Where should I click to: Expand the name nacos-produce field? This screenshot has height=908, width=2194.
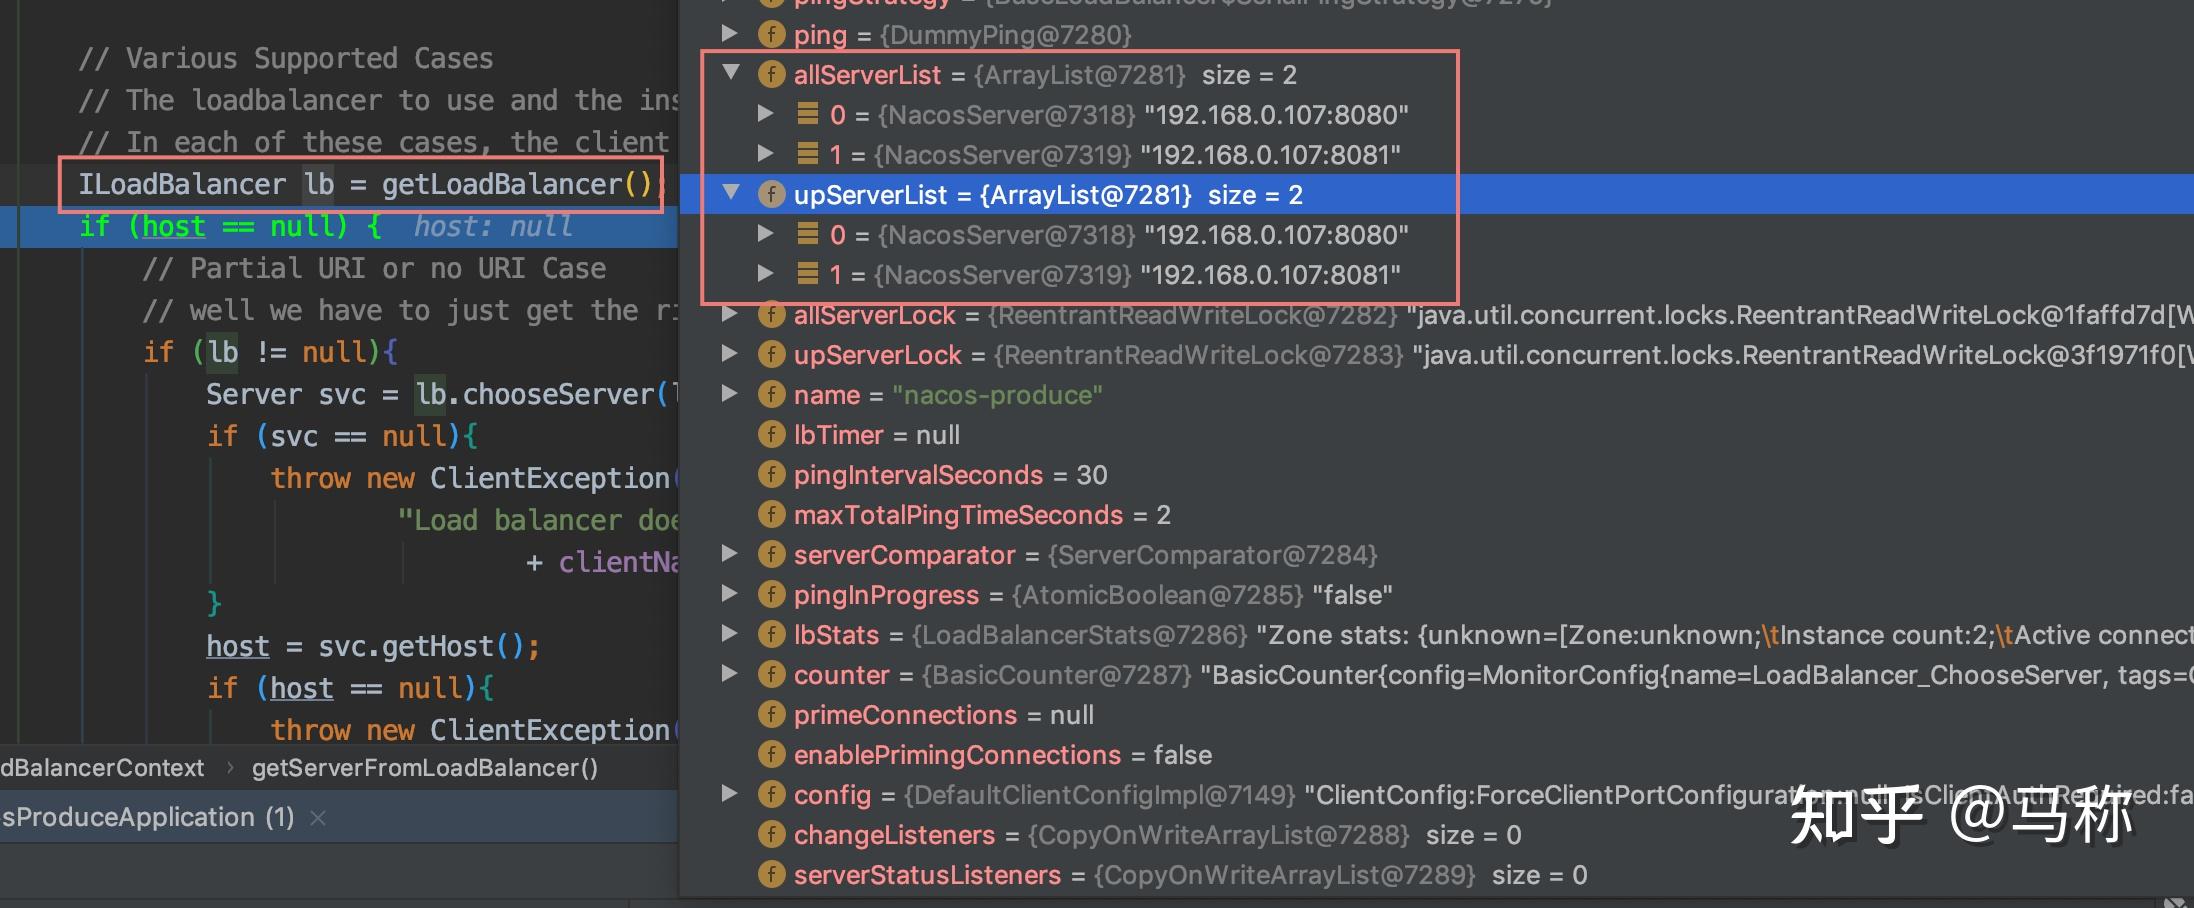(x=730, y=394)
